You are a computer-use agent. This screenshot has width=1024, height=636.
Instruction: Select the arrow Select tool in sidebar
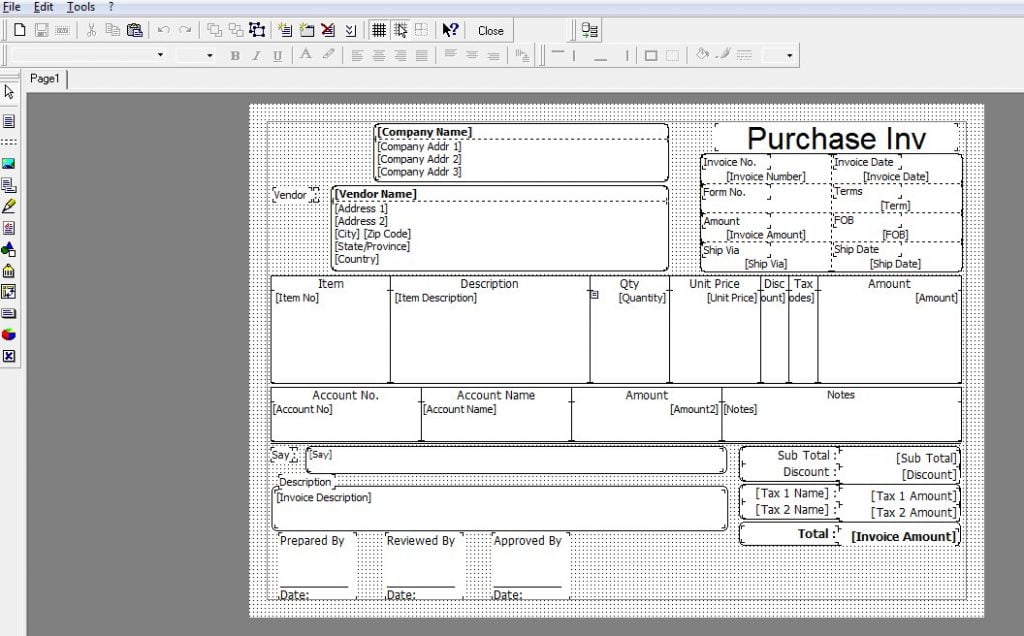coord(9,92)
